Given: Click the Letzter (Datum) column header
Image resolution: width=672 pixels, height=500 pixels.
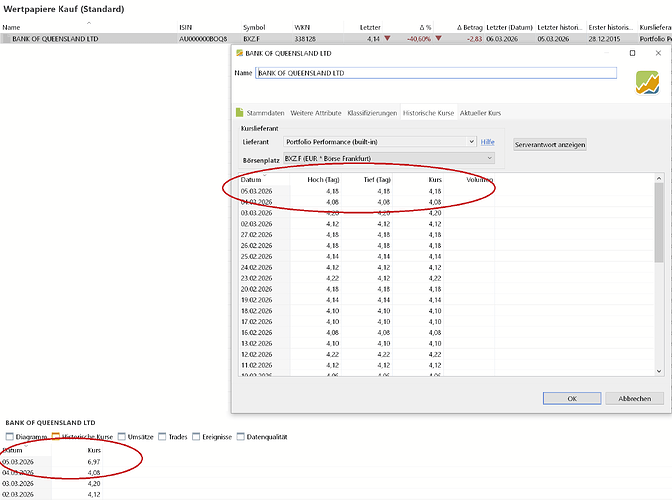Looking at the screenshot, I should 509,27.
